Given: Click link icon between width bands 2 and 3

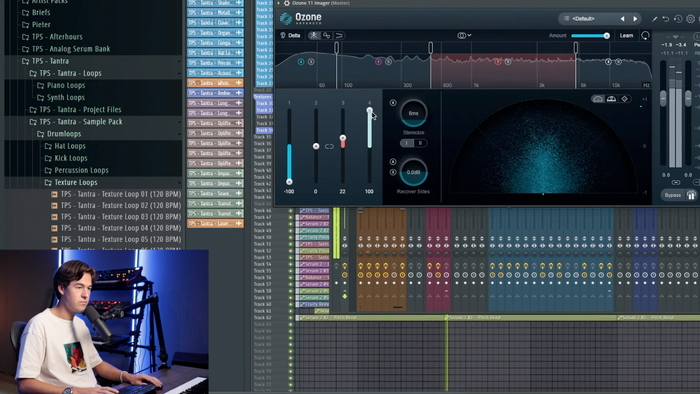Looking at the screenshot, I should (329, 146).
